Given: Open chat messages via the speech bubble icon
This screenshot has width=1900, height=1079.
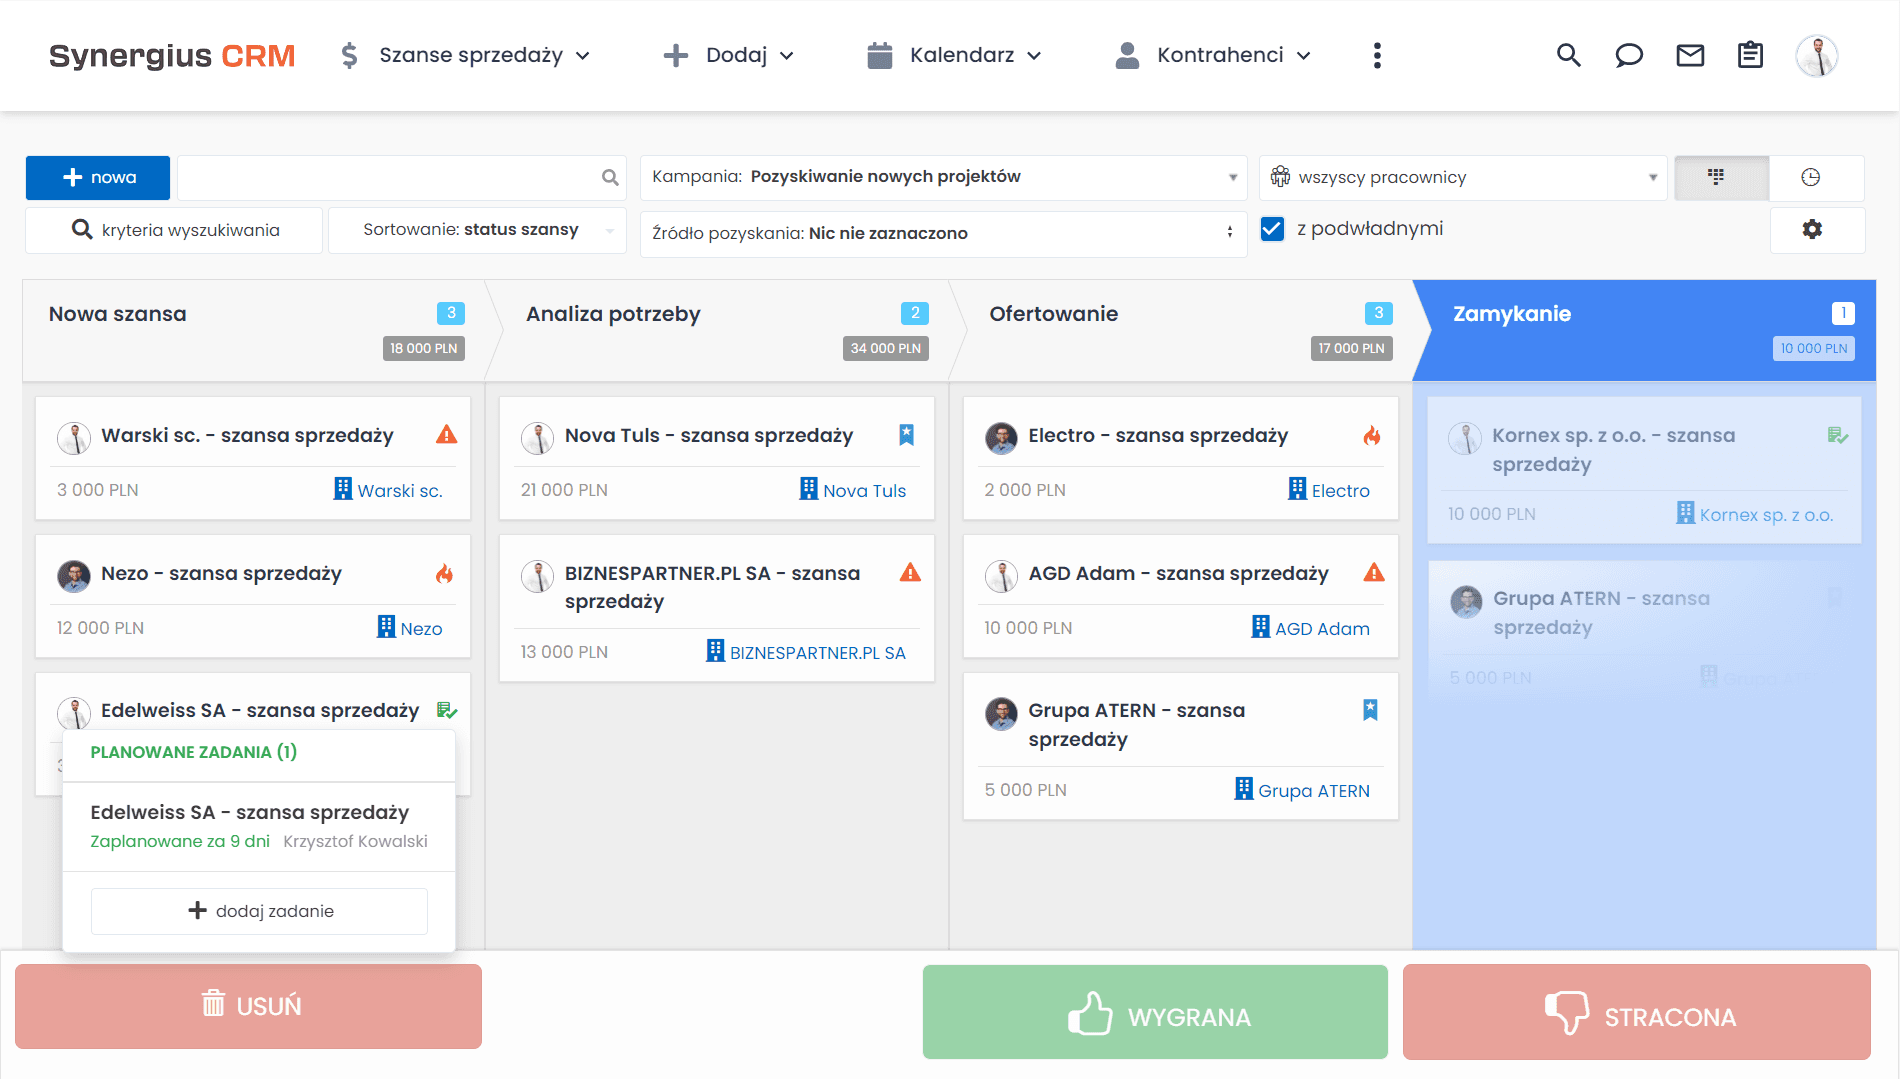Looking at the screenshot, I should [1629, 56].
